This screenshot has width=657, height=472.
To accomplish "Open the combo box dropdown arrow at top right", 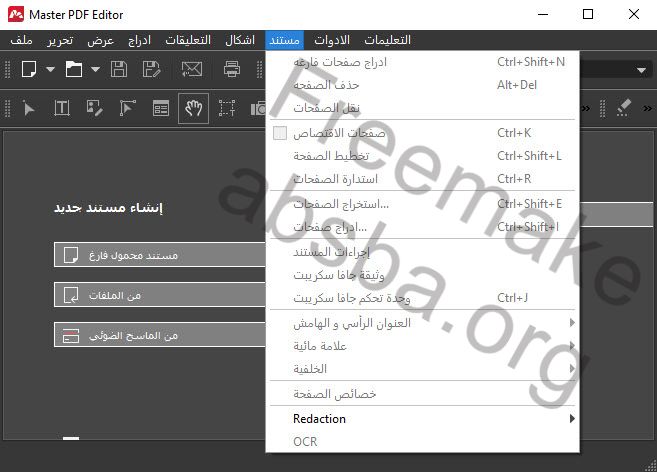I will 641,70.
